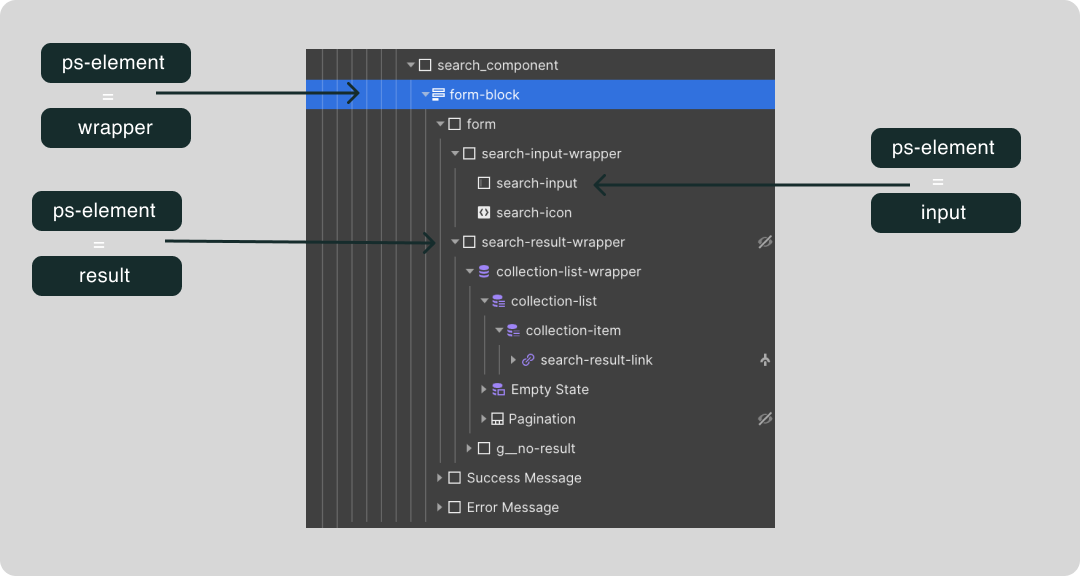This screenshot has width=1080, height=576.
Task: Click the collection-list icon
Action: click(x=497, y=300)
